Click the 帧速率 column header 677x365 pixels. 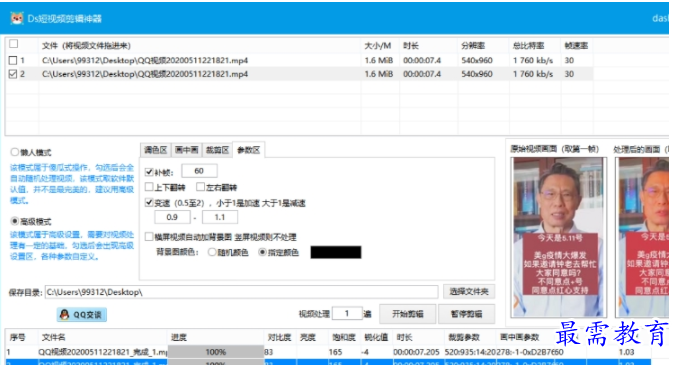[x=576, y=46]
